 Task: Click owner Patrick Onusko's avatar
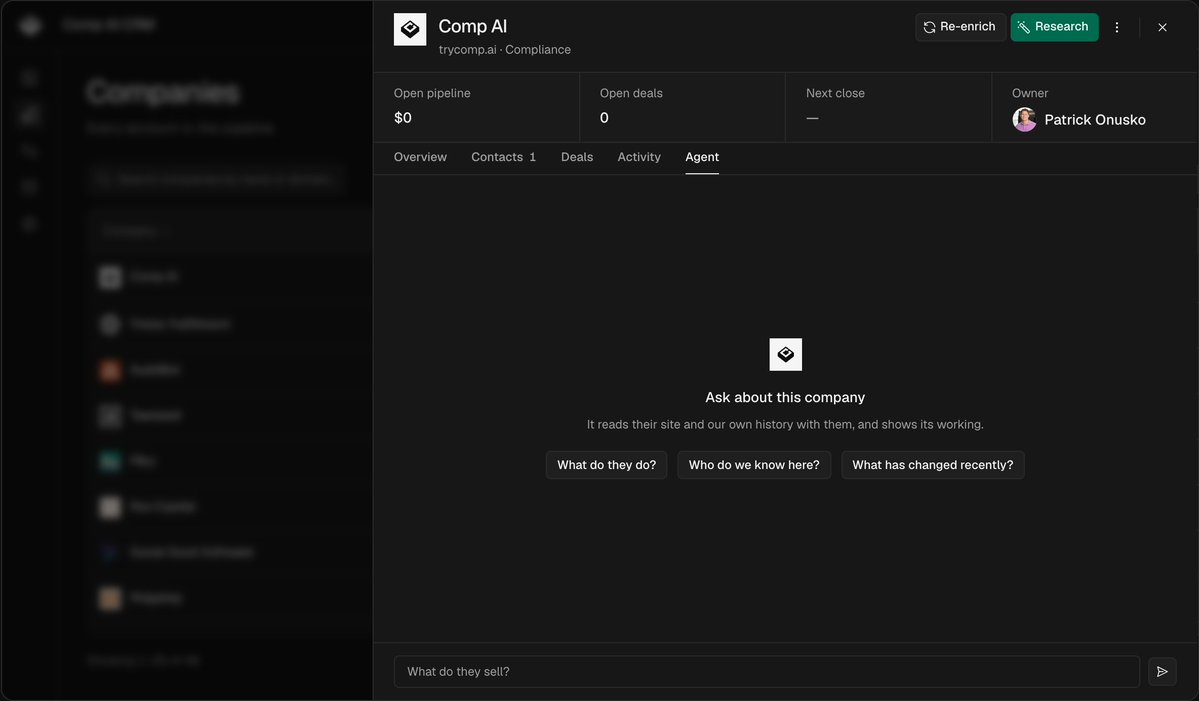pyautogui.click(x=1025, y=119)
